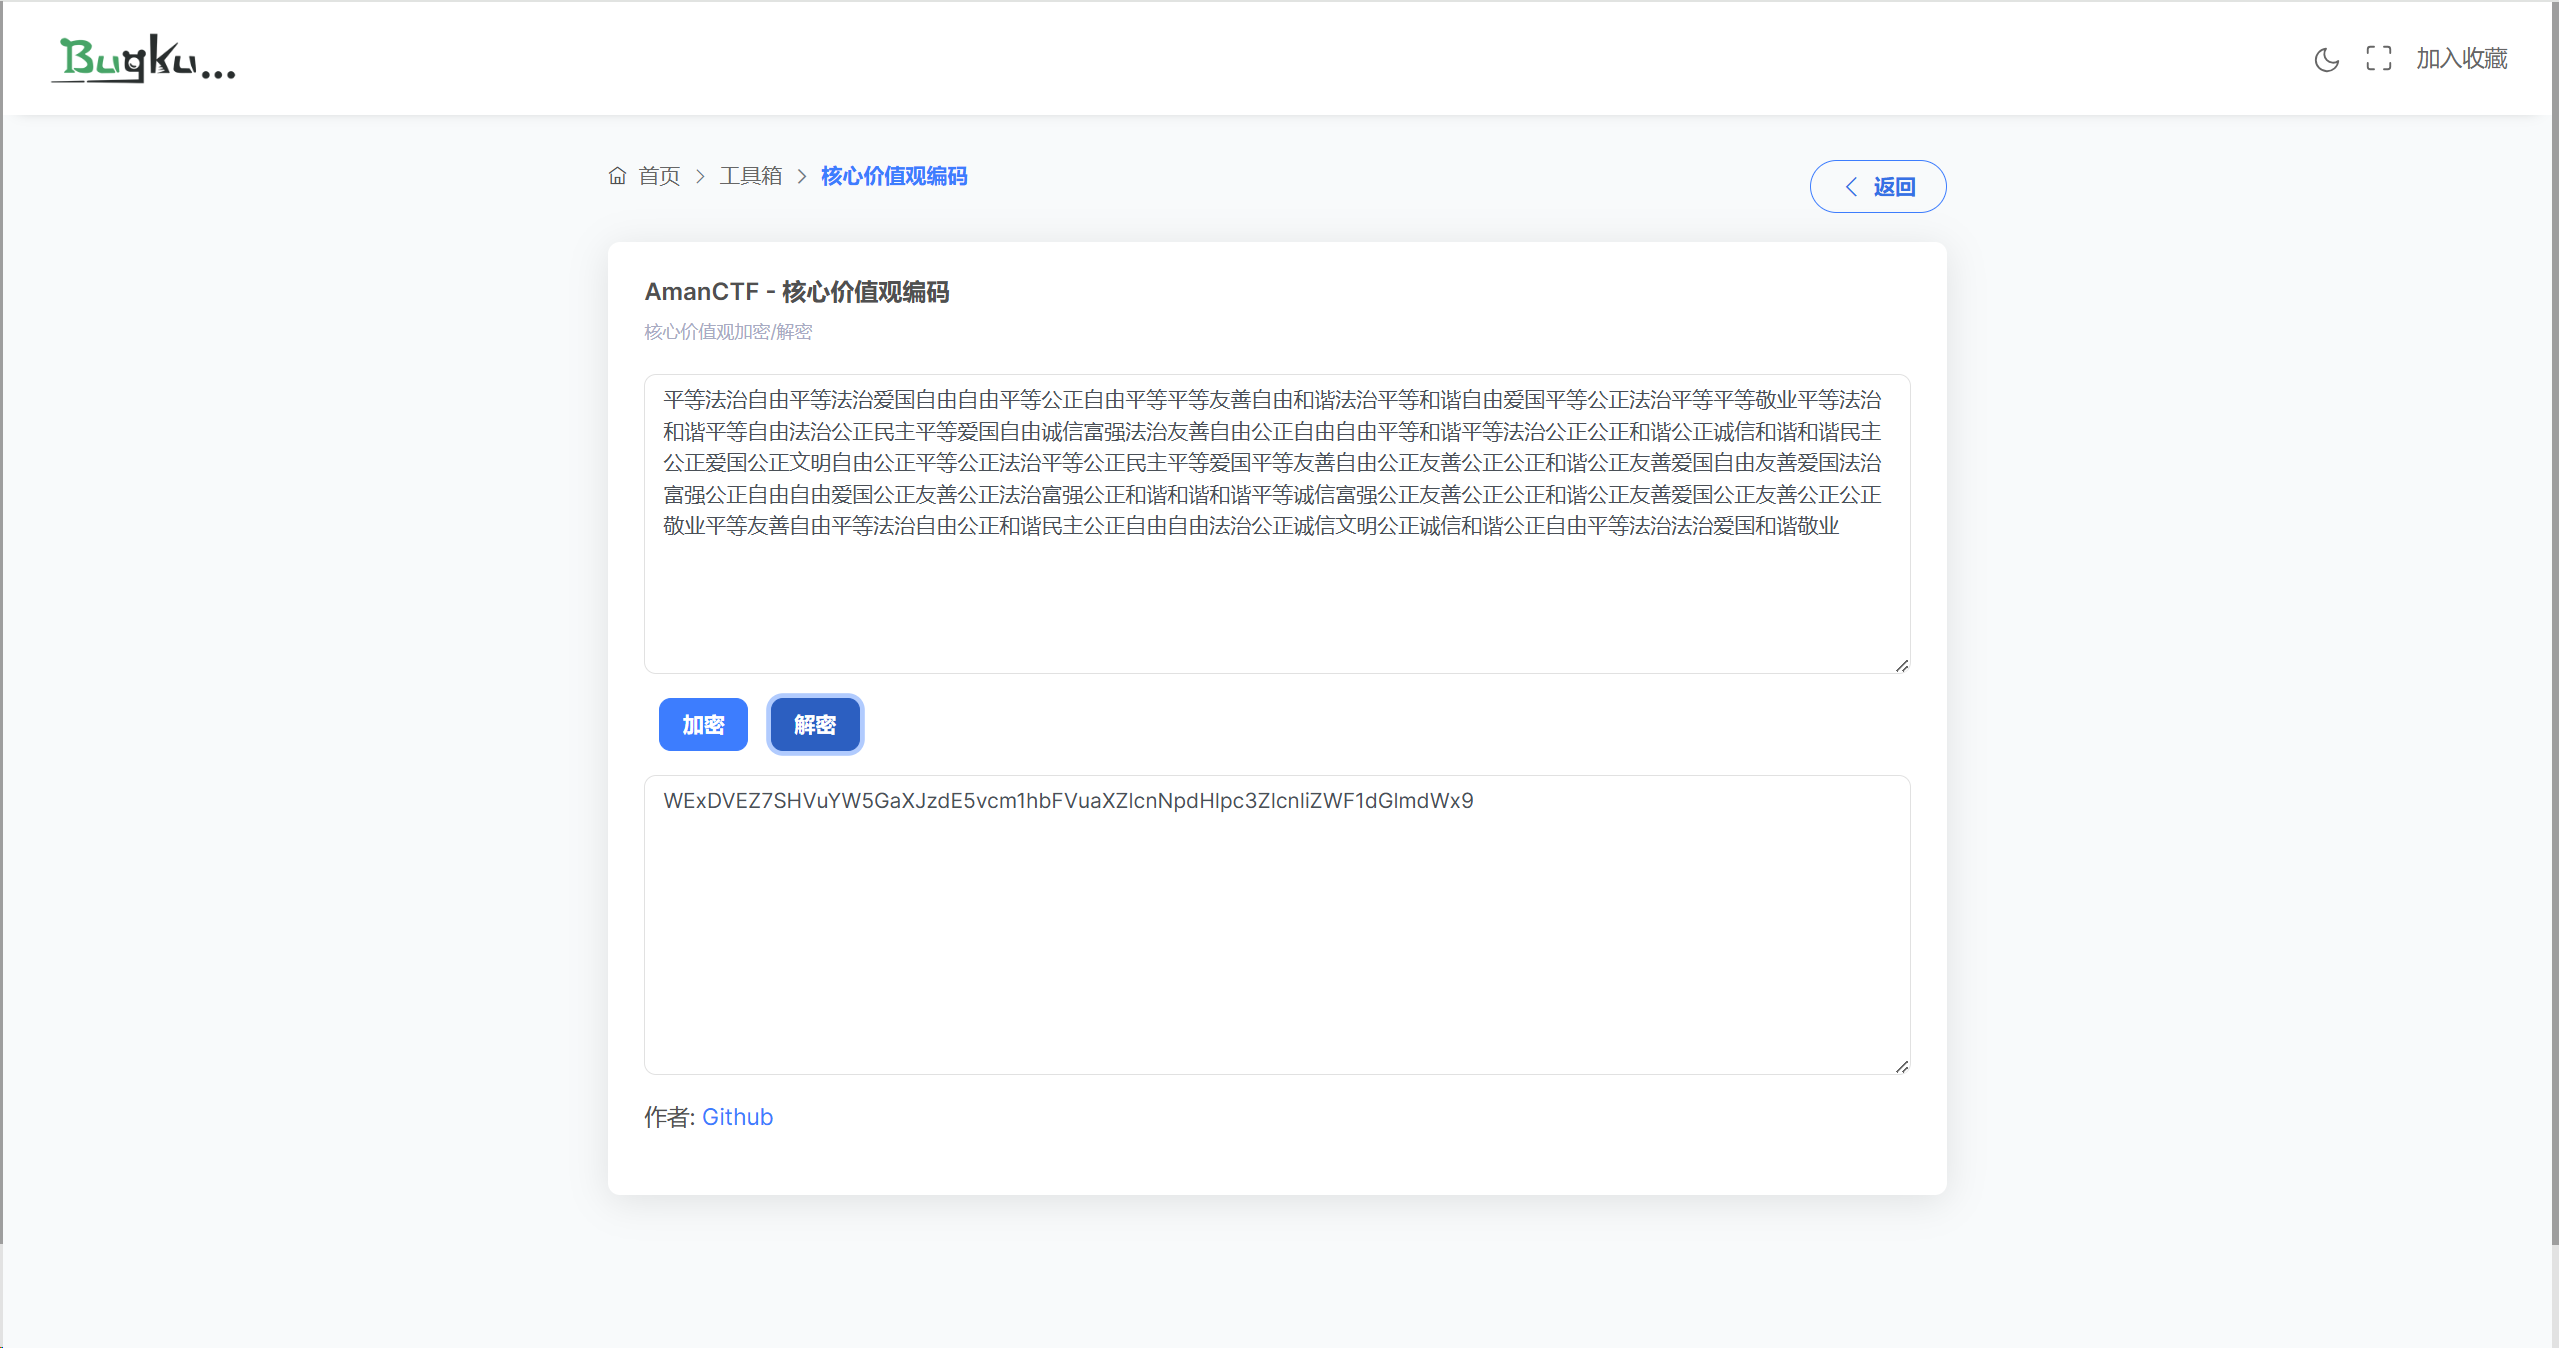Click the resize handle of the input textarea
This screenshot has width=2559, height=1348.
coord(1901,666)
